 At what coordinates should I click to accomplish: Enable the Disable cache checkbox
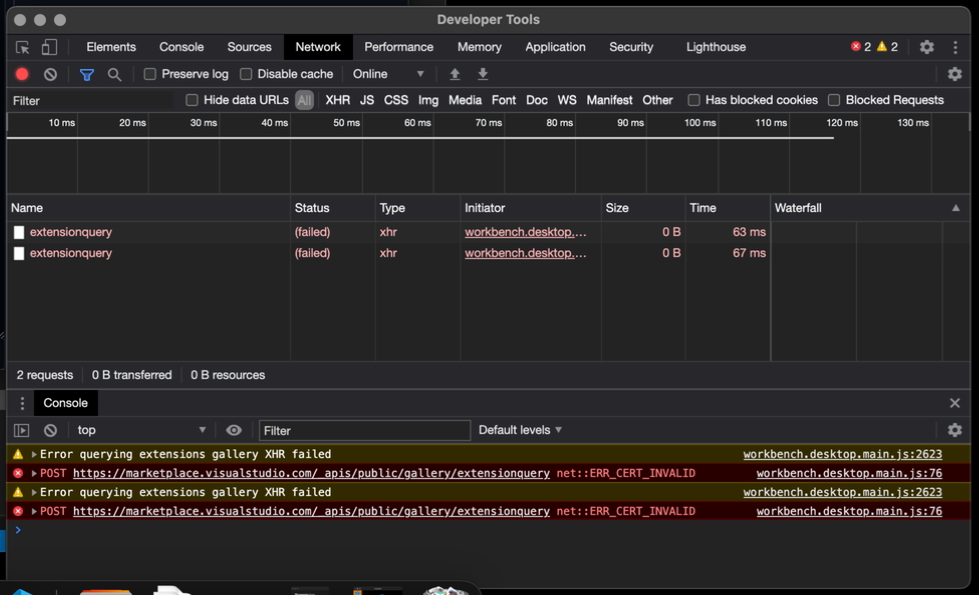click(245, 74)
